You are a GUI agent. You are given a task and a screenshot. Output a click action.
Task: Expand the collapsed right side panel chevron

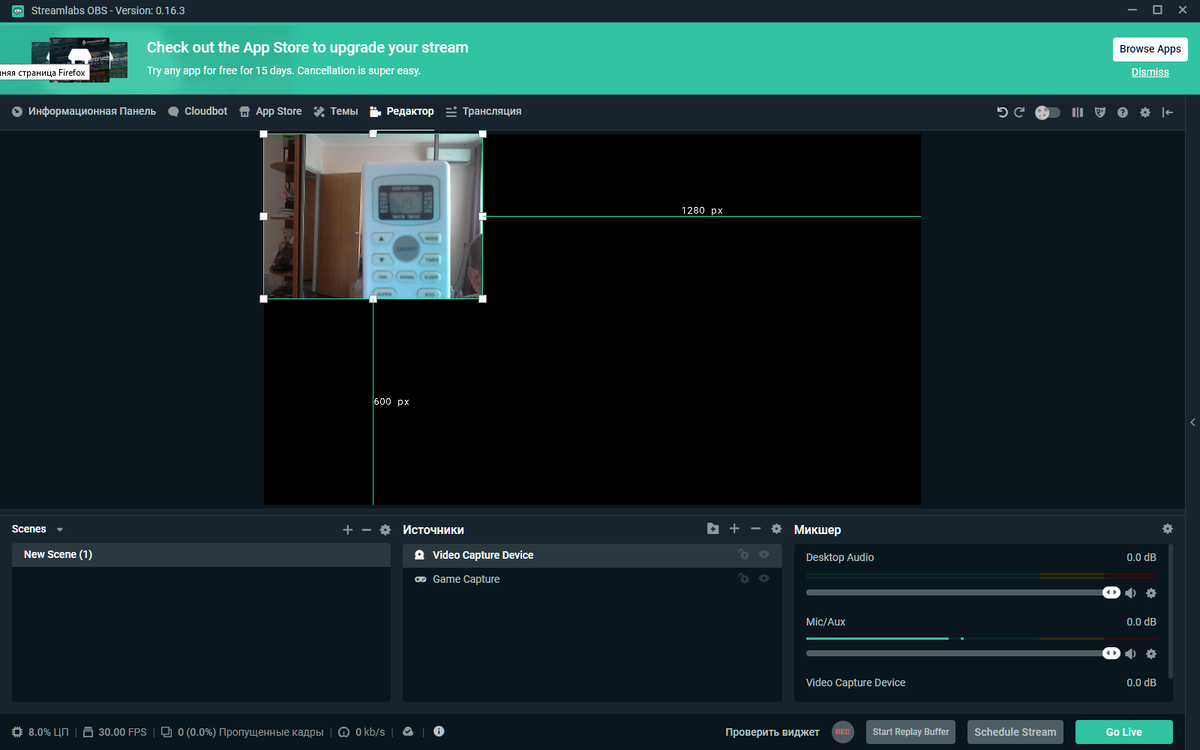point(1192,422)
